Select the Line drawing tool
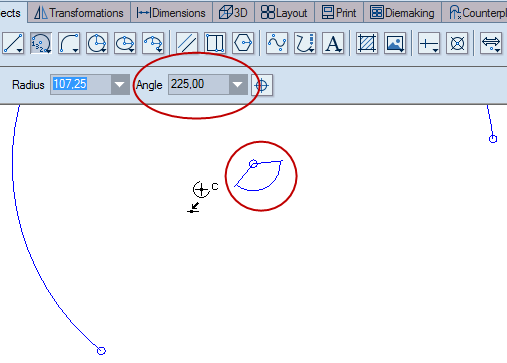Image resolution: width=507 pixels, height=363 pixels. pos(13,43)
